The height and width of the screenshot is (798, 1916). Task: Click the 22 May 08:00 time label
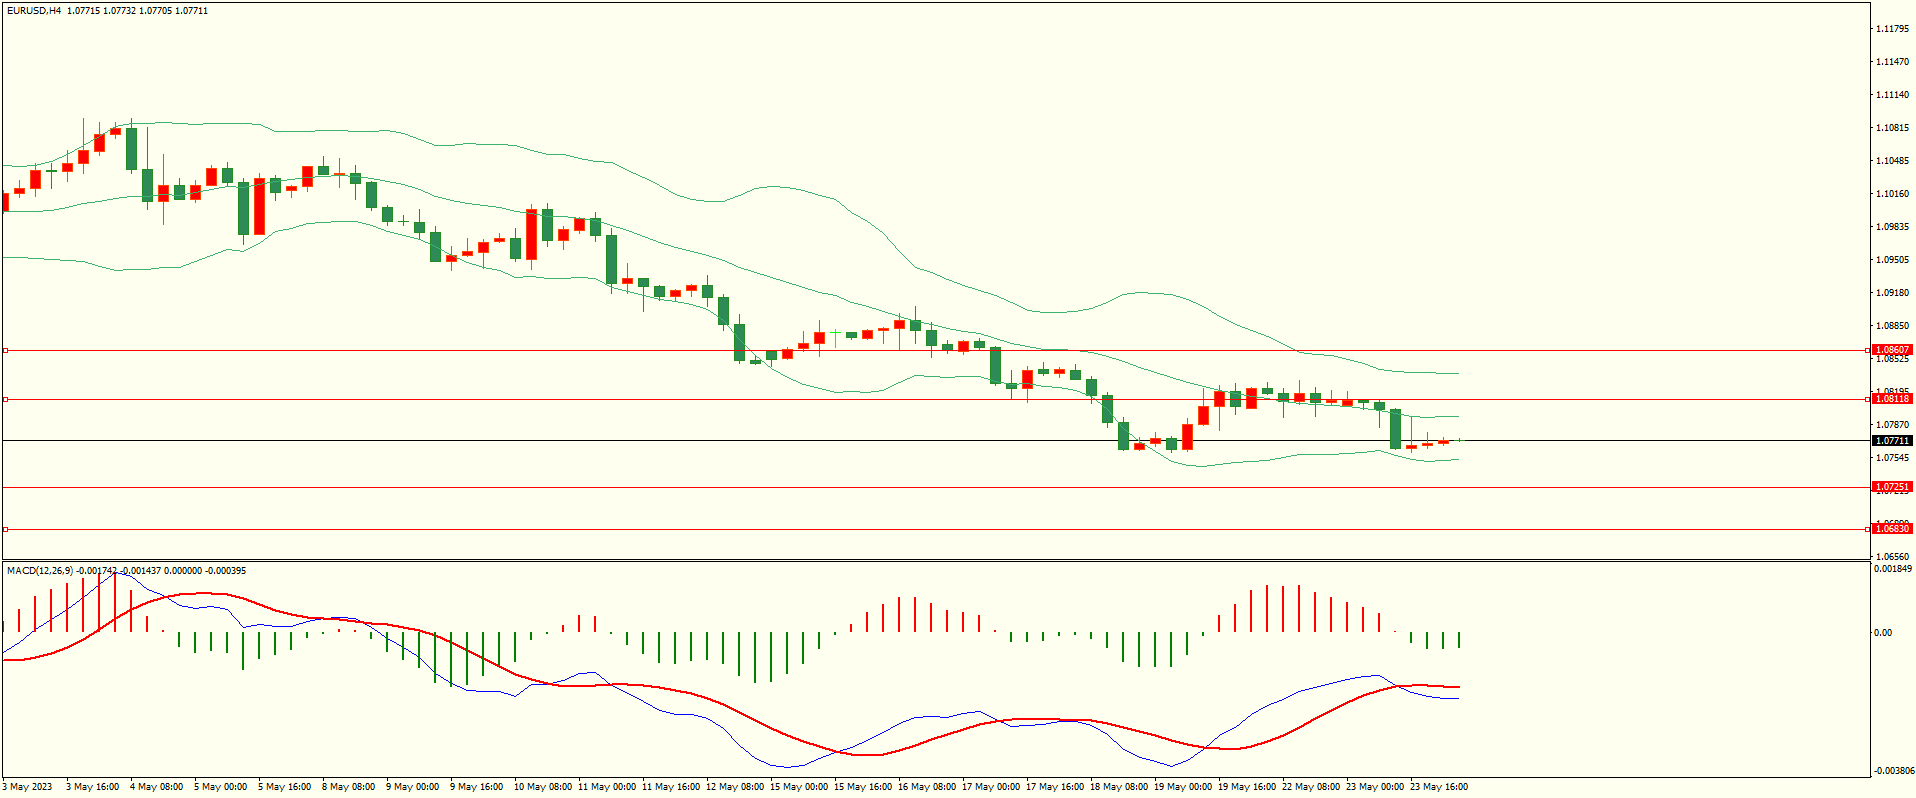(1311, 786)
